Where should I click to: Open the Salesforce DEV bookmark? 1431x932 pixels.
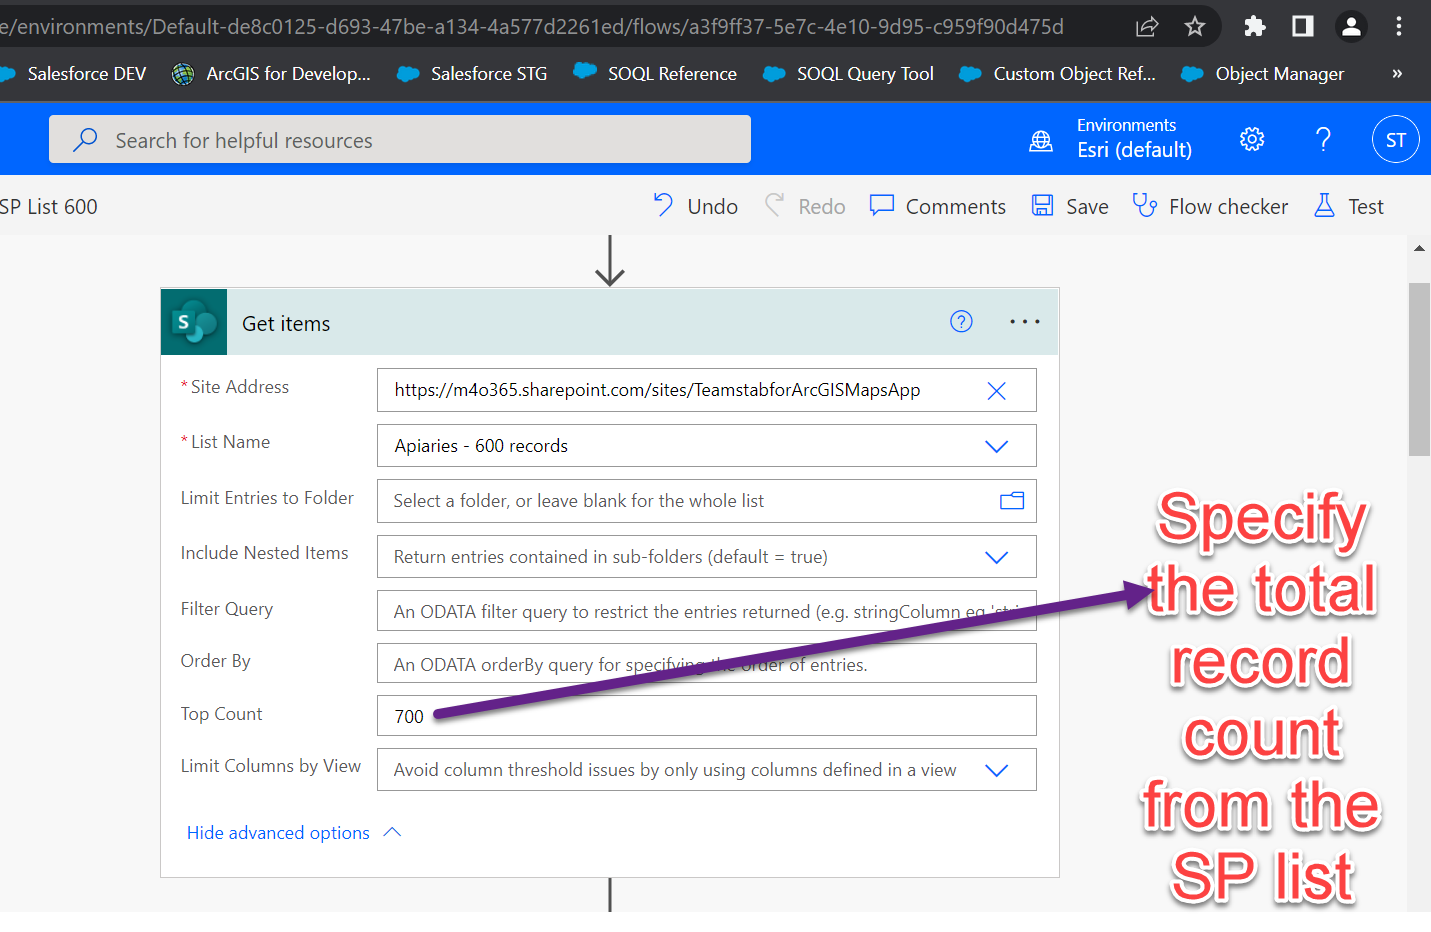86,73
